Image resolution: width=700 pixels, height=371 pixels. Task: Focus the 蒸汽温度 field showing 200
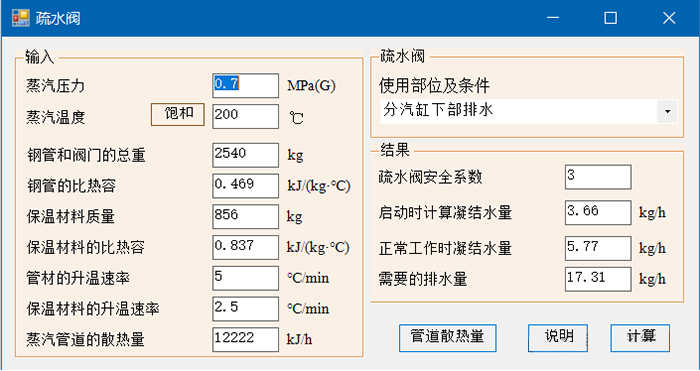(x=246, y=117)
